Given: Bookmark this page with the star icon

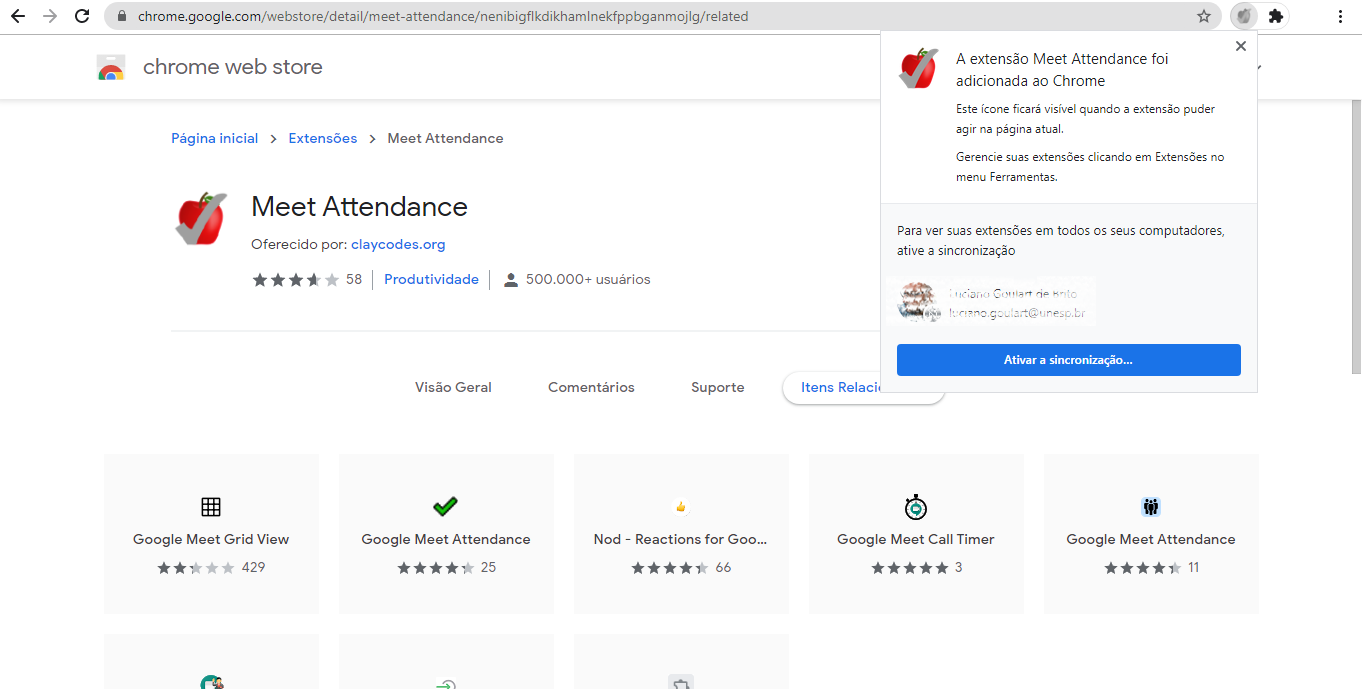Looking at the screenshot, I should click(x=1204, y=16).
